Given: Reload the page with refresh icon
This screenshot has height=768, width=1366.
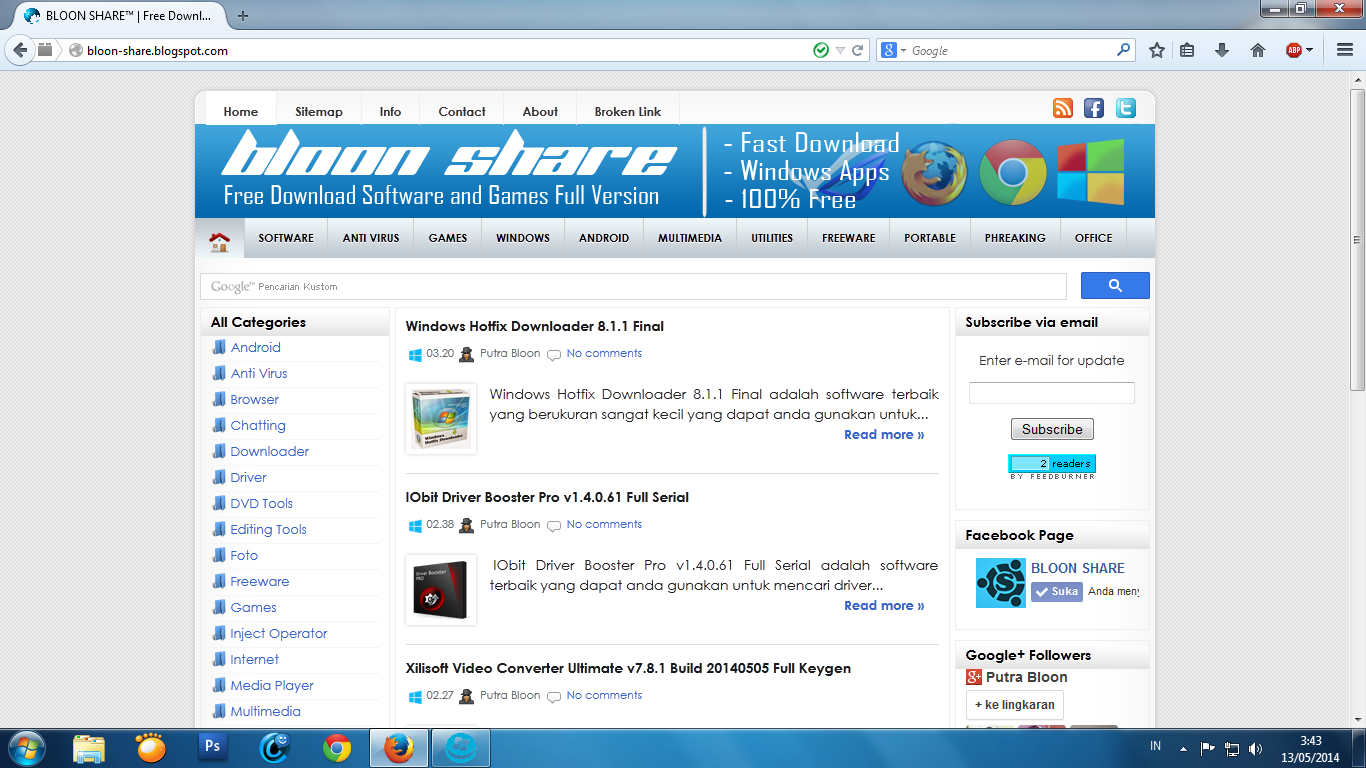Looking at the screenshot, I should point(857,50).
